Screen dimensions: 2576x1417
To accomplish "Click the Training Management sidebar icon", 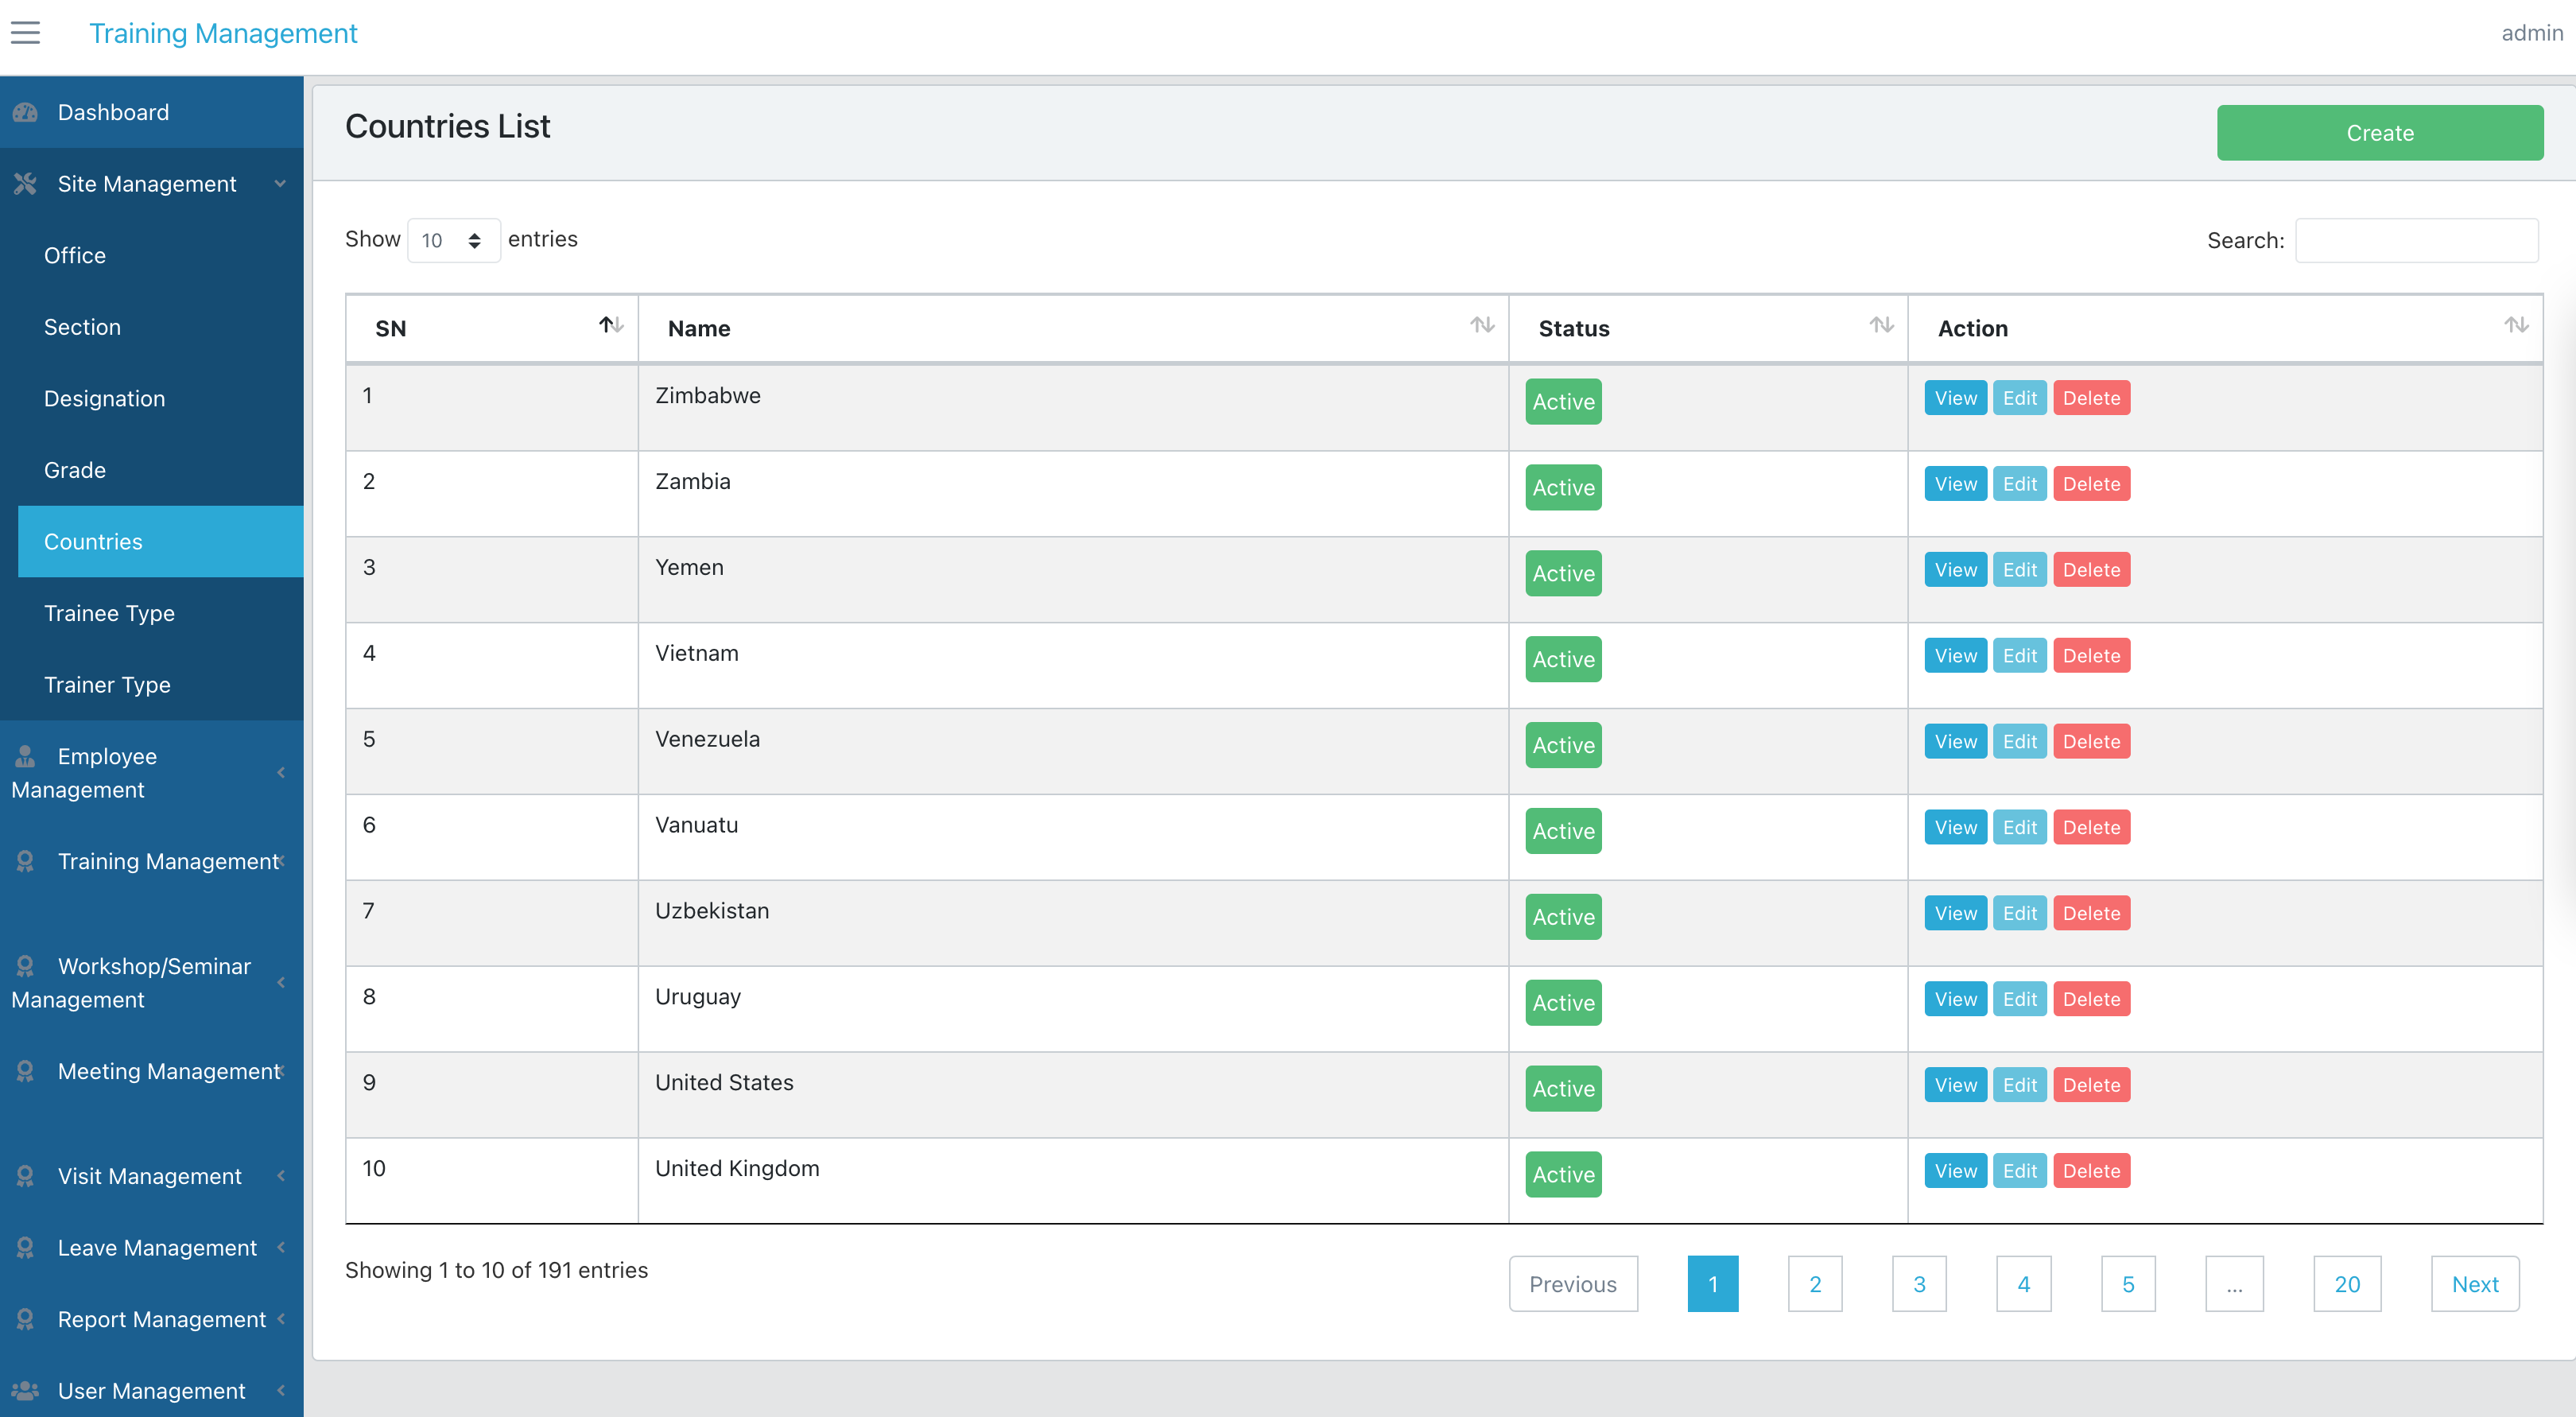I will coord(25,861).
